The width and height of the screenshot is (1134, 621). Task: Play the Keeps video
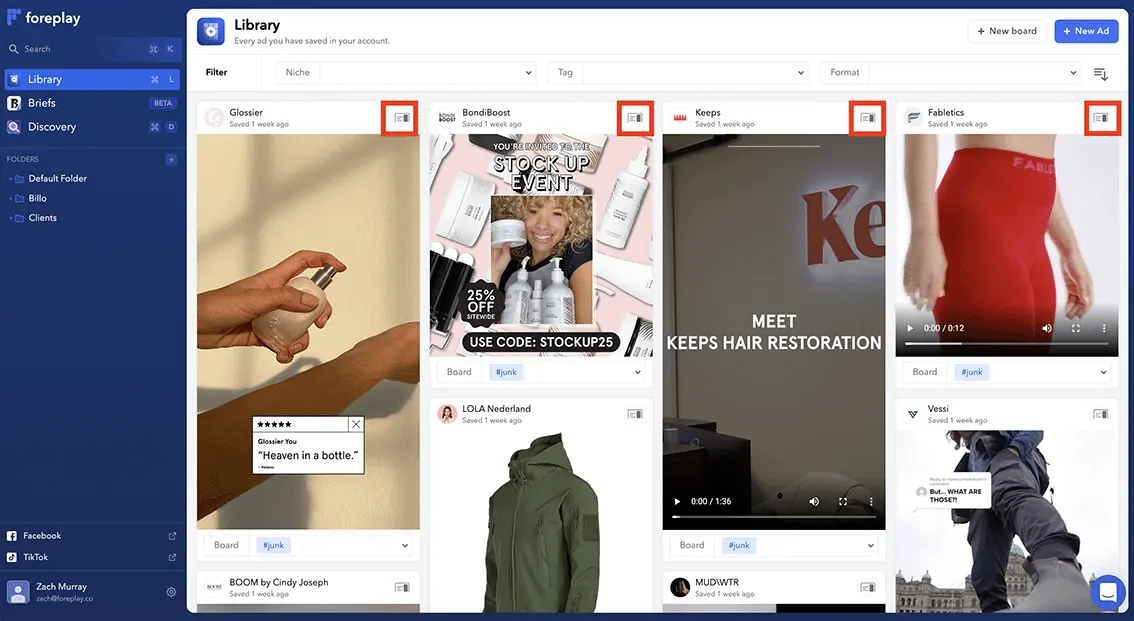[677, 502]
